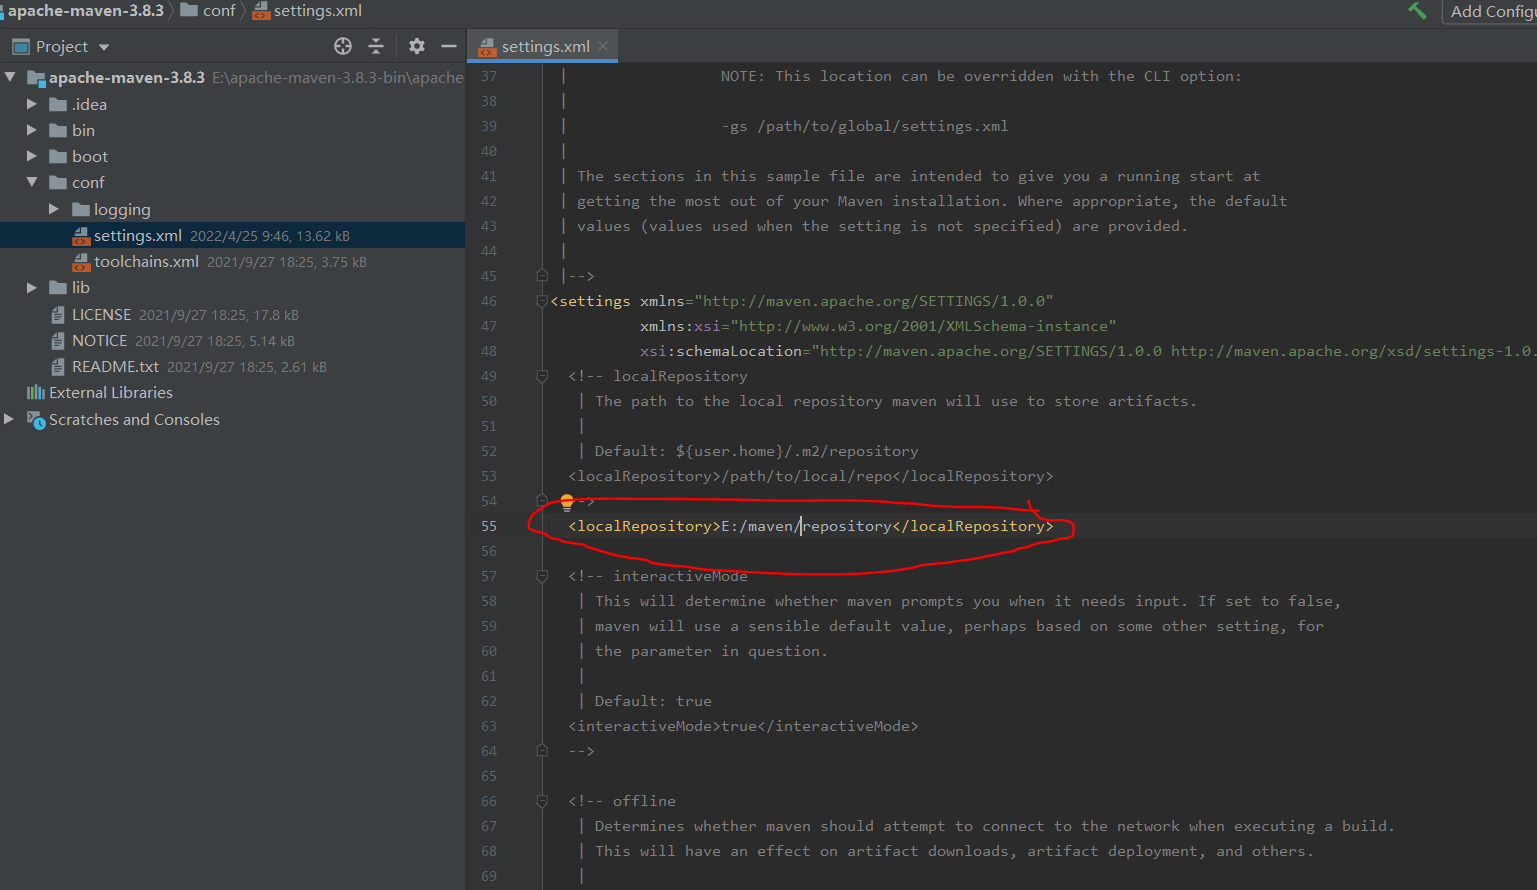
Task: Open the Add Configuration button
Action: (x=1490, y=11)
